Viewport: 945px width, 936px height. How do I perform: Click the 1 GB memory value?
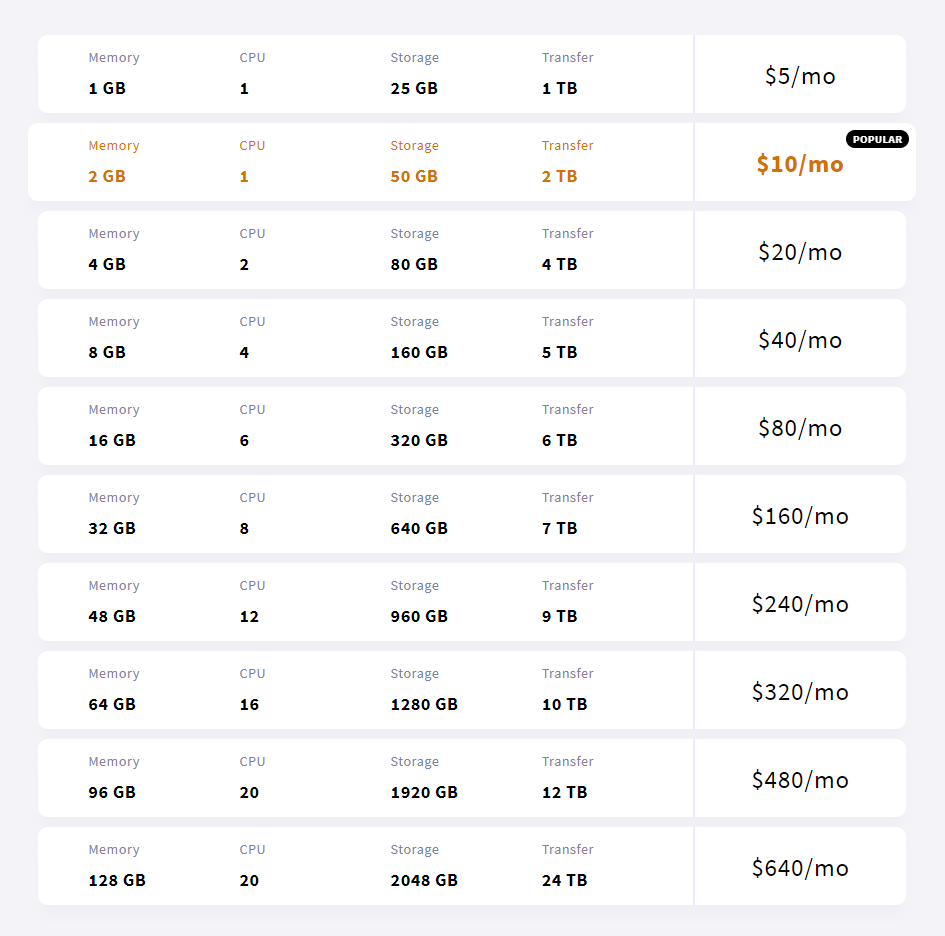point(107,89)
